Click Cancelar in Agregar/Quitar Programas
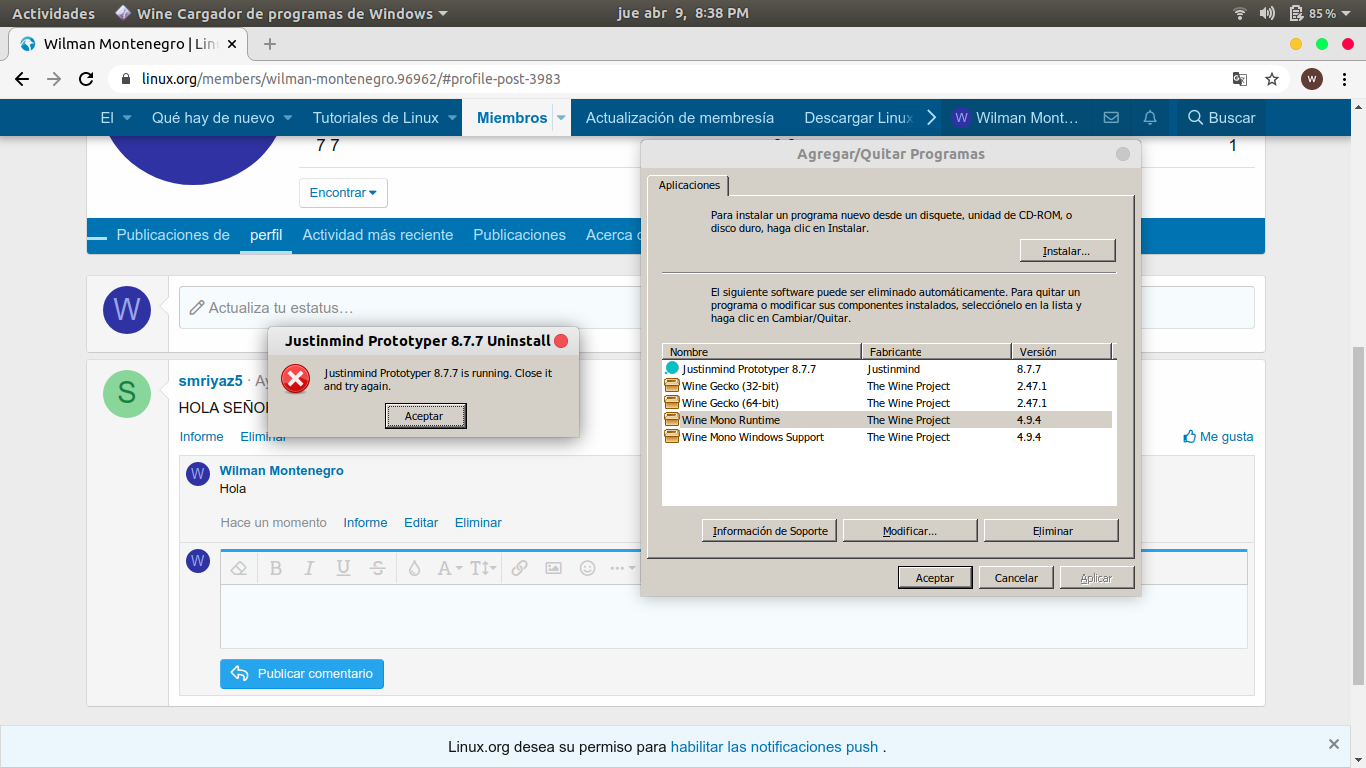Screen dimensions: 1366x768 pos(1016,578)
